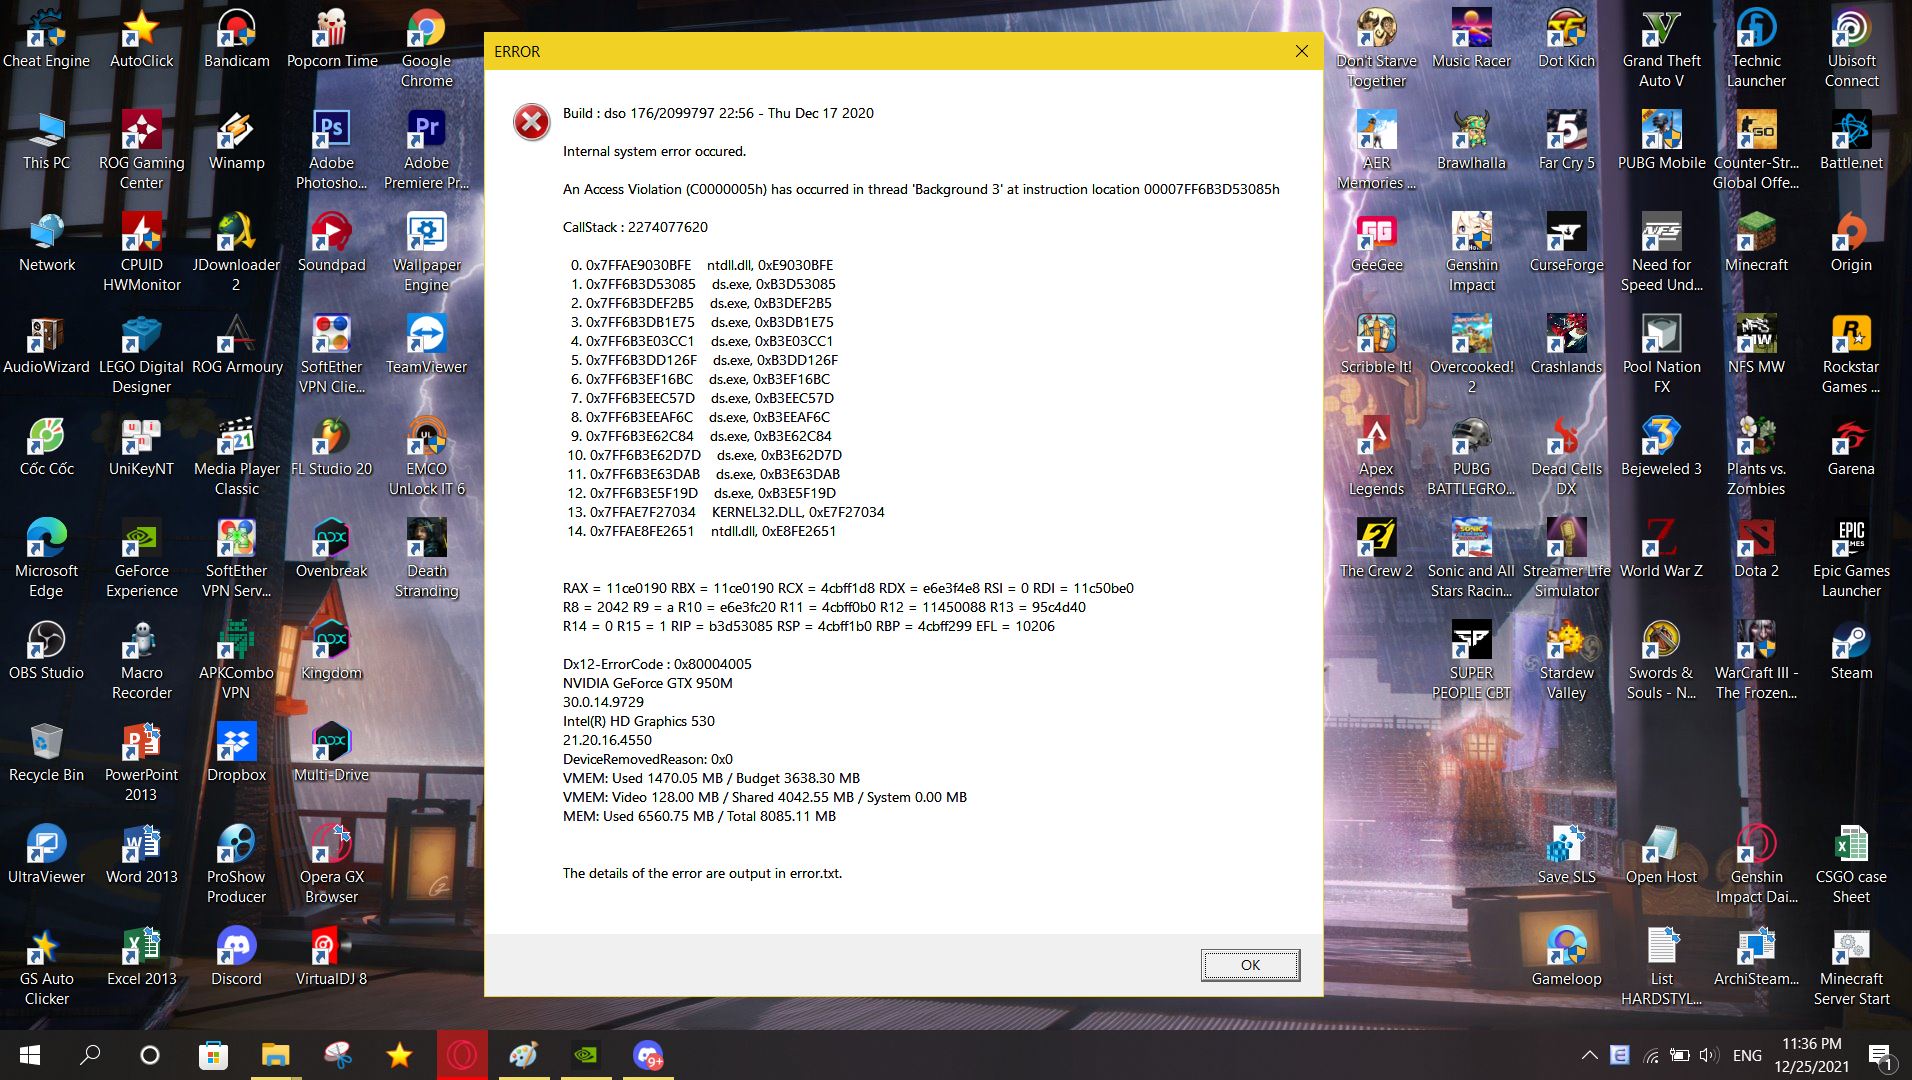Launch Opera GX from the taskbar
Image resolution: width=1912 pixels, height=1080 pixels.
pos(462,1055)
